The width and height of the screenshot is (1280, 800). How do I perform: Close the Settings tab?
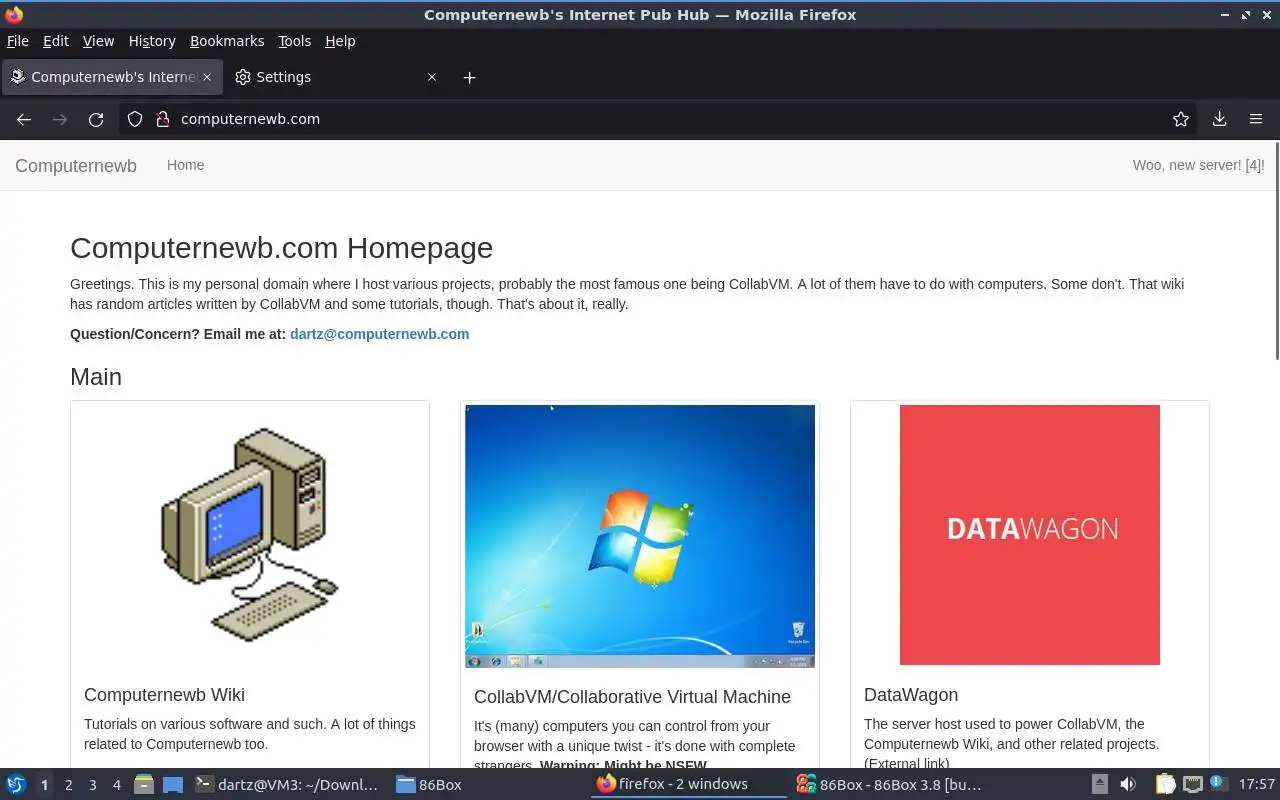pos(432,77)
